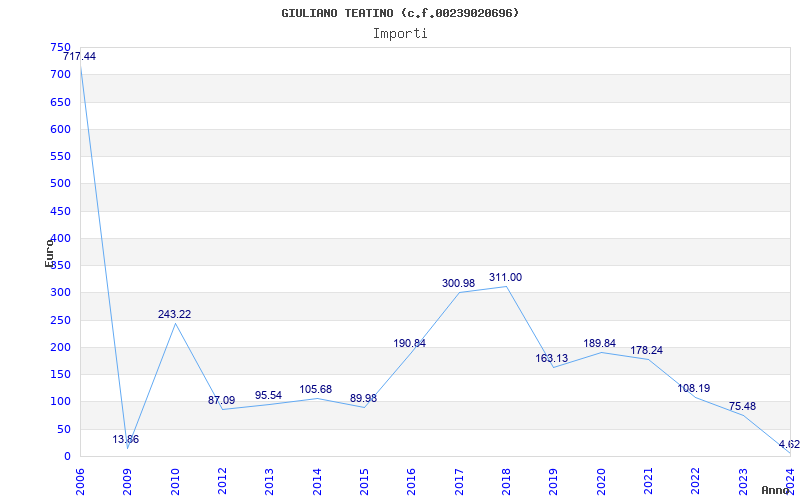
Task: Select the 4.62 data label
Action: (x=789, y=444)
